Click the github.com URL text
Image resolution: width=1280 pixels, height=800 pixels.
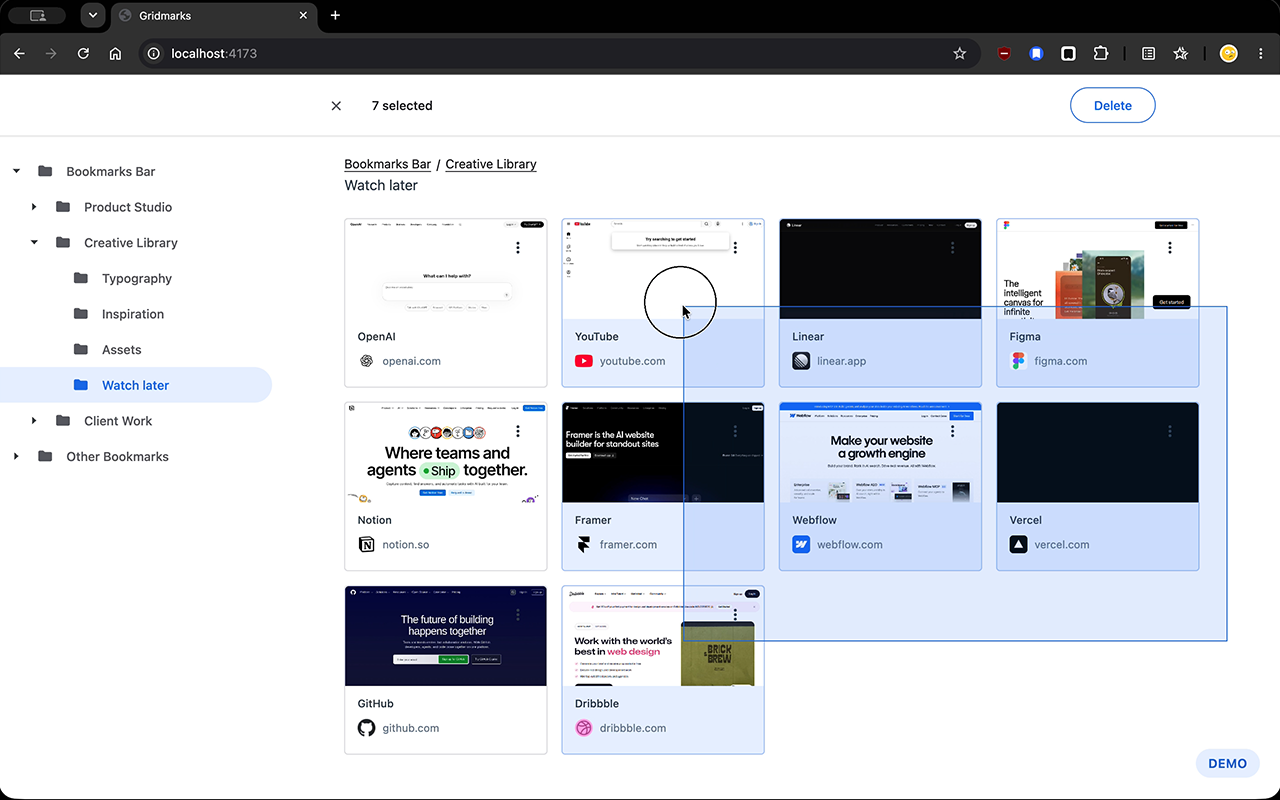click(x=411, y=728)
